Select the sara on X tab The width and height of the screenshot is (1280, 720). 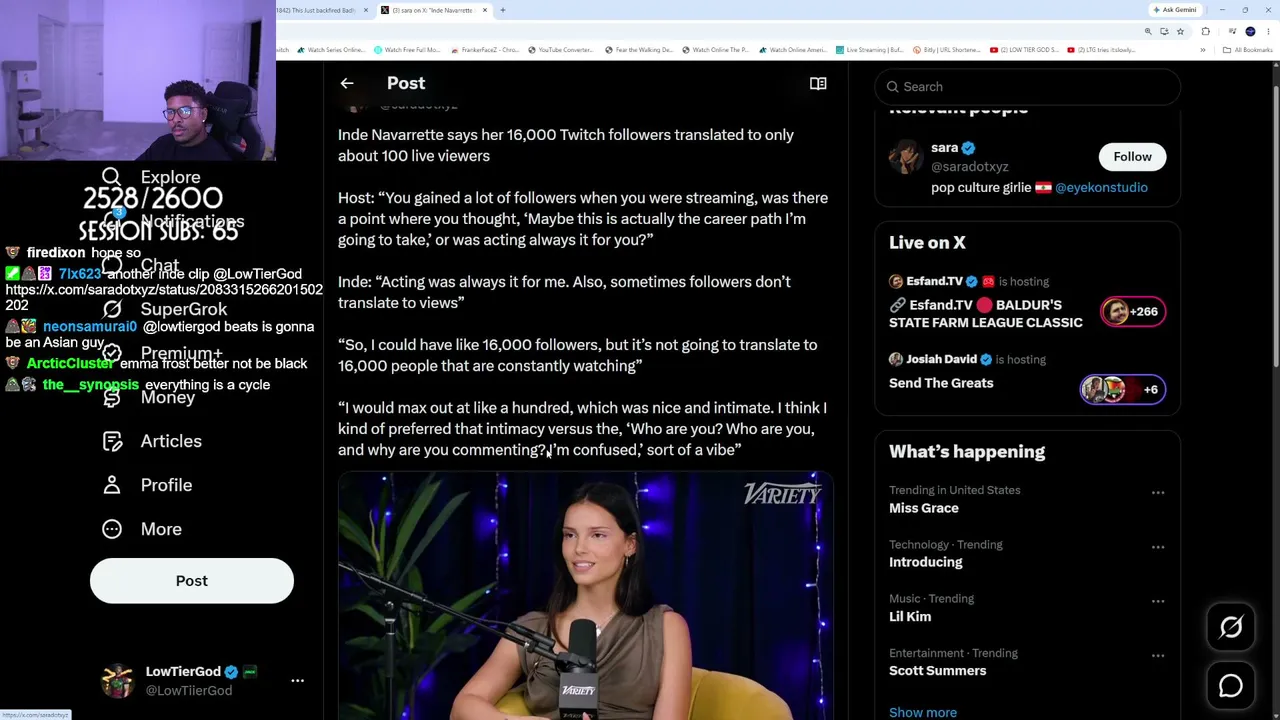tap(436, 10)
